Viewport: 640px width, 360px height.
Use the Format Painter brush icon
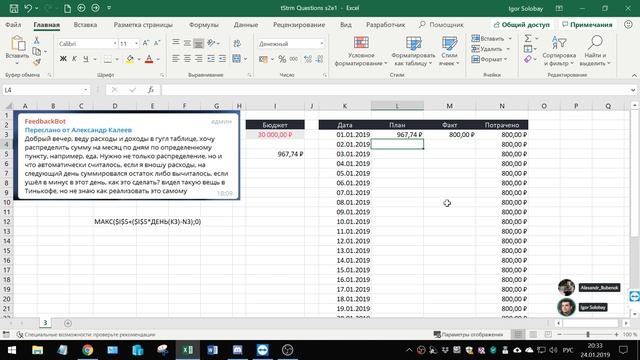click(36, 62)
